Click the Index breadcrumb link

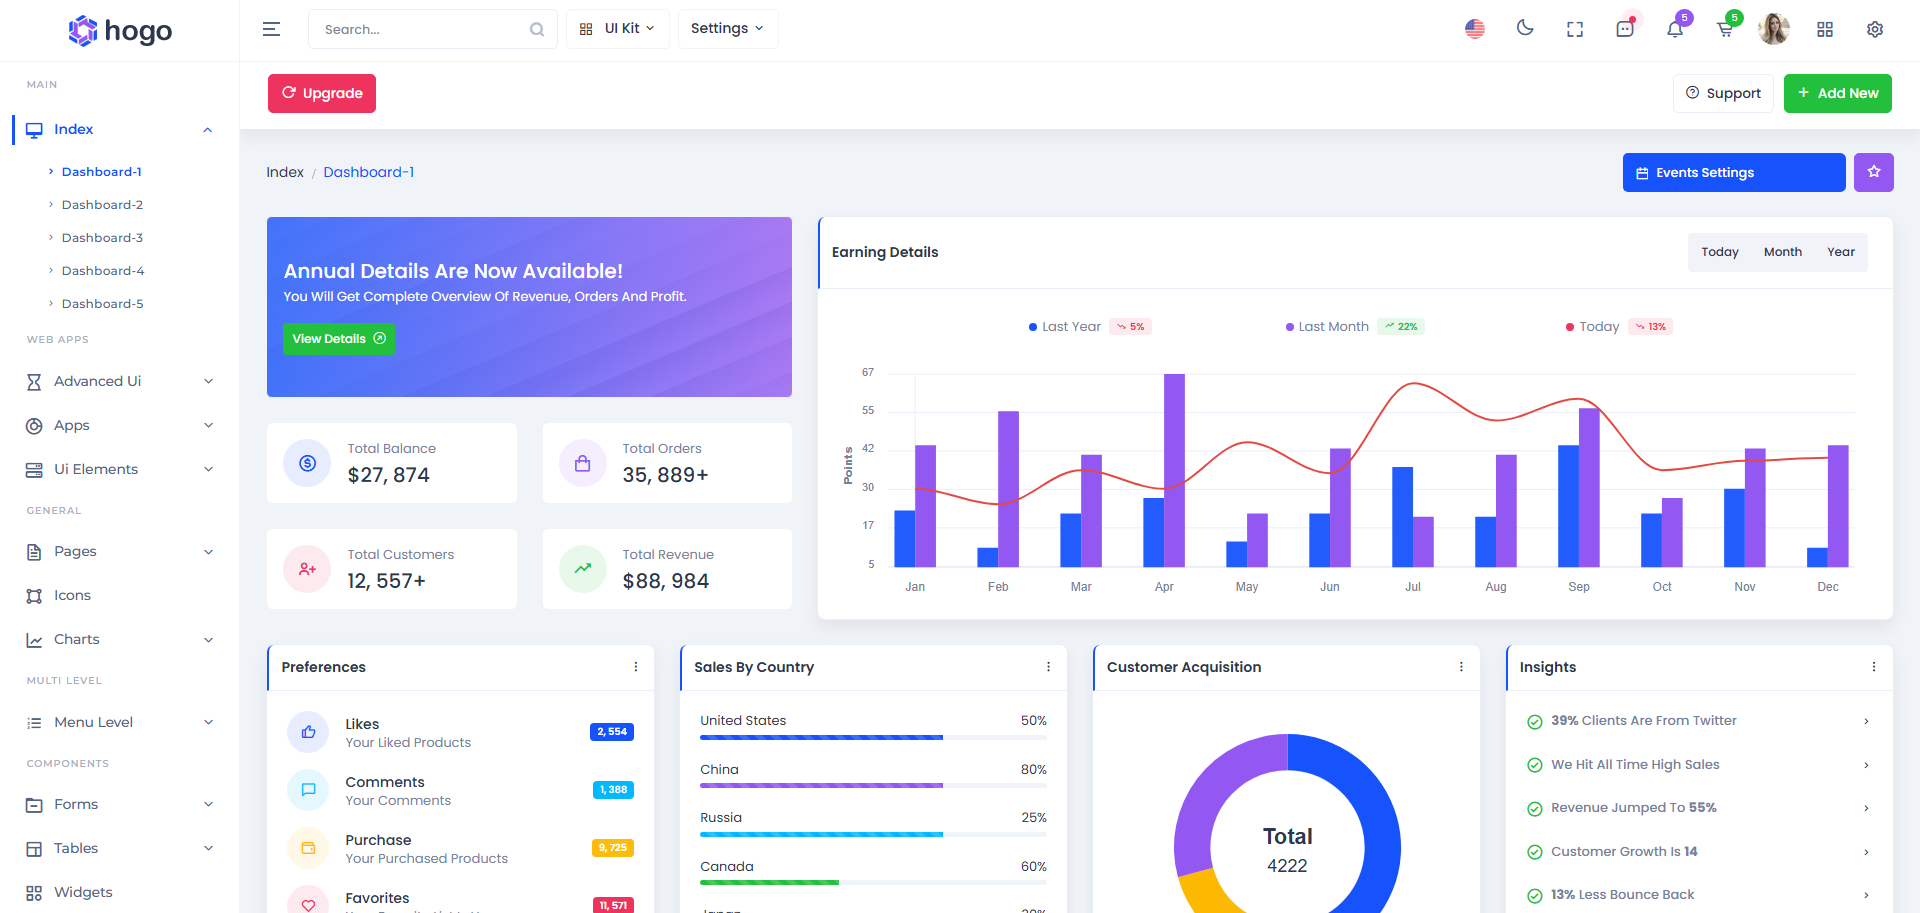(x=285, y=172)
